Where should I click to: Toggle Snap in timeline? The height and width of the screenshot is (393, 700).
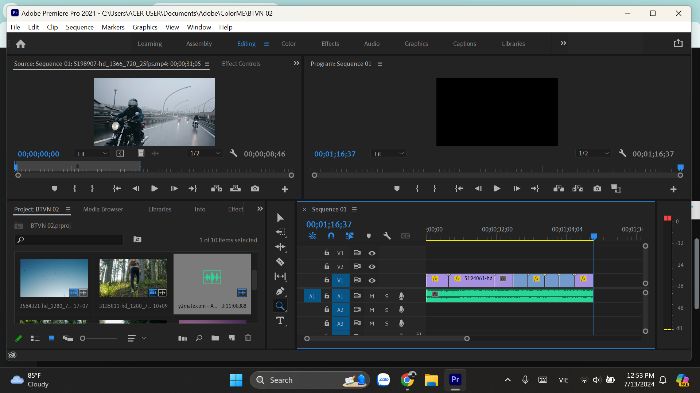pyautogui.click(x=331, y=235)
